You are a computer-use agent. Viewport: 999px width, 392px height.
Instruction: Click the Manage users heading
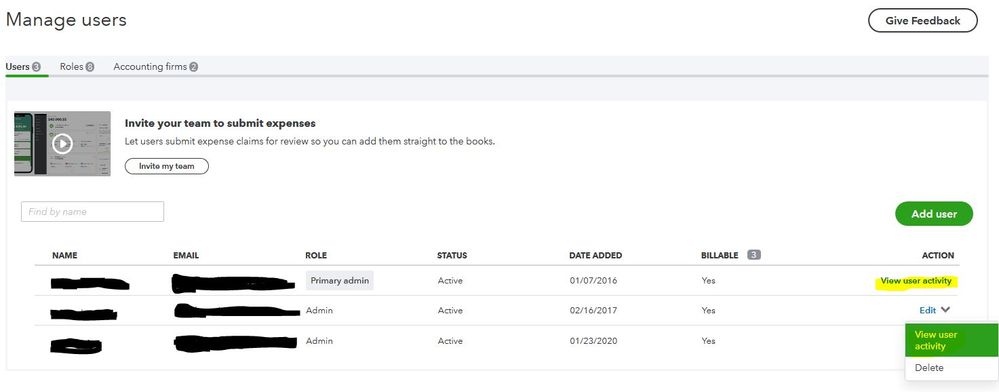(x=66, y=20)
